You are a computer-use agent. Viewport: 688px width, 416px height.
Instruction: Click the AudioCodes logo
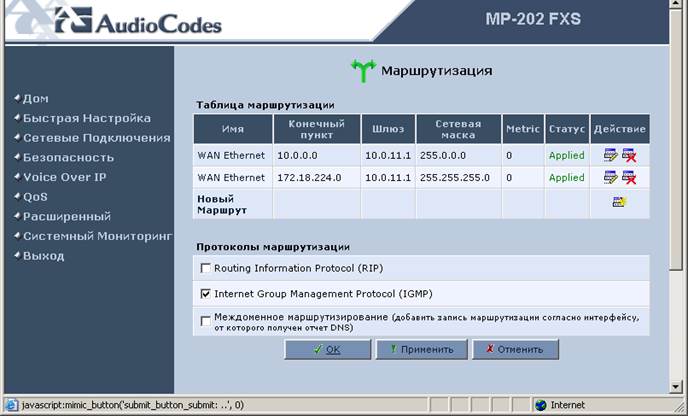[138, 21]
